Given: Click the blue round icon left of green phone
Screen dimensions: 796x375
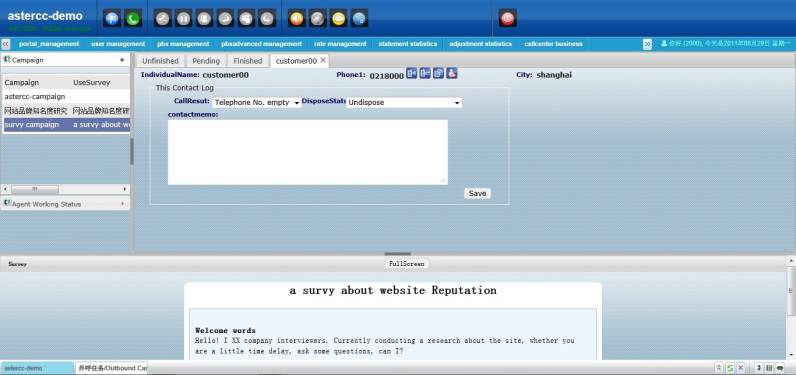Looking at the screenshot, I should (112, 19).
